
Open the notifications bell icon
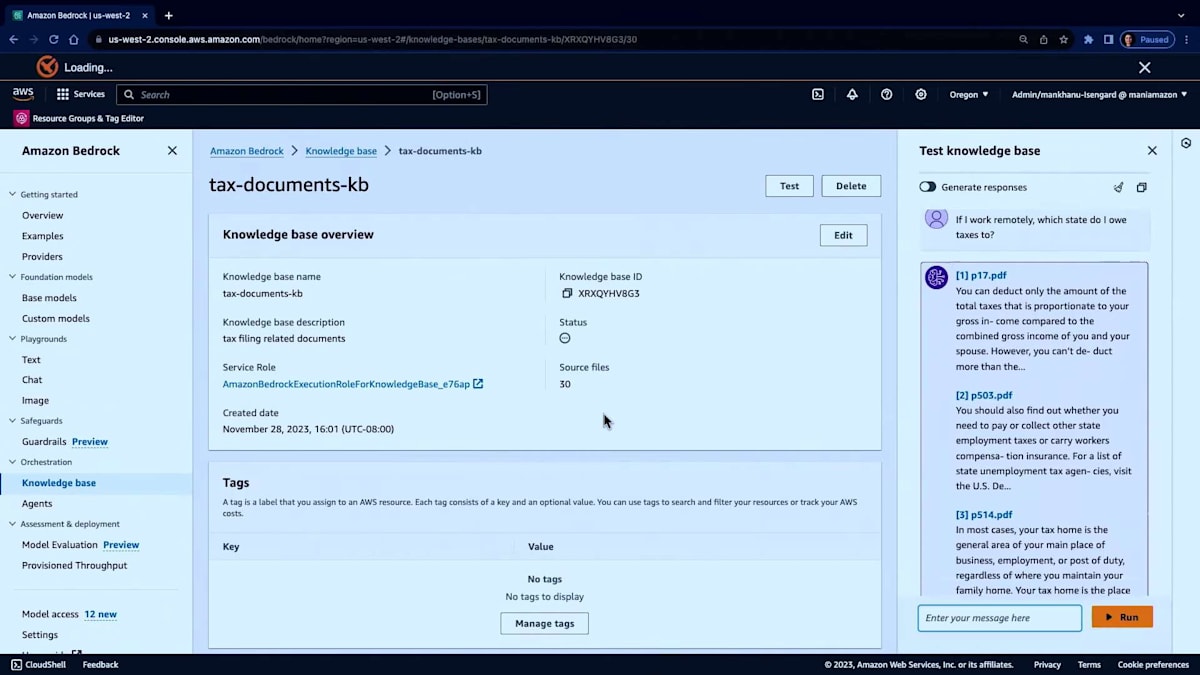(852, 94)
